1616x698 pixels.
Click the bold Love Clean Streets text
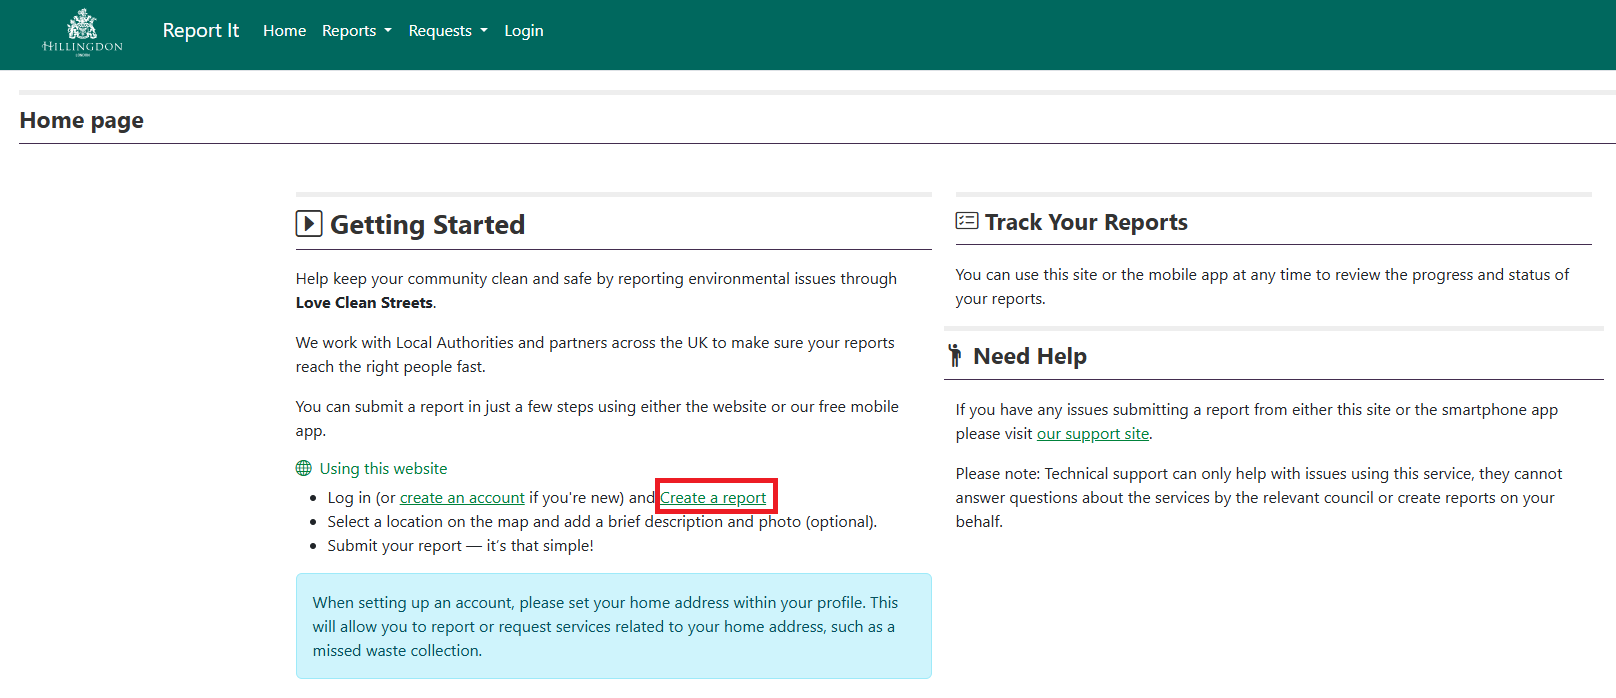364,302
